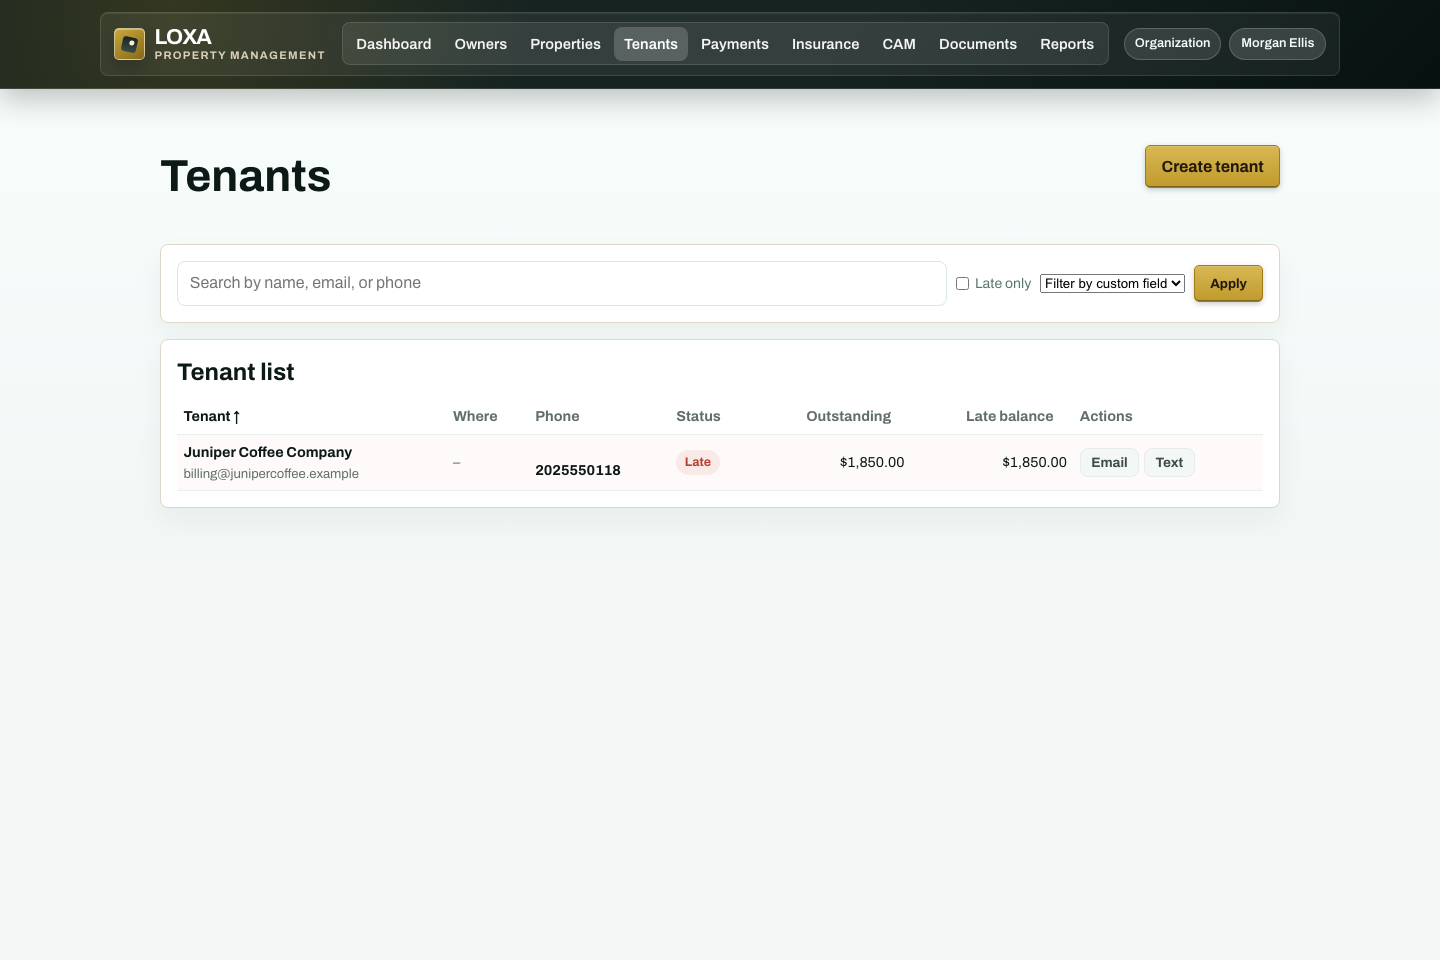The image size is (1440, 960).
Task: Select the Tenants nav tab
Action: click(651, 44)
